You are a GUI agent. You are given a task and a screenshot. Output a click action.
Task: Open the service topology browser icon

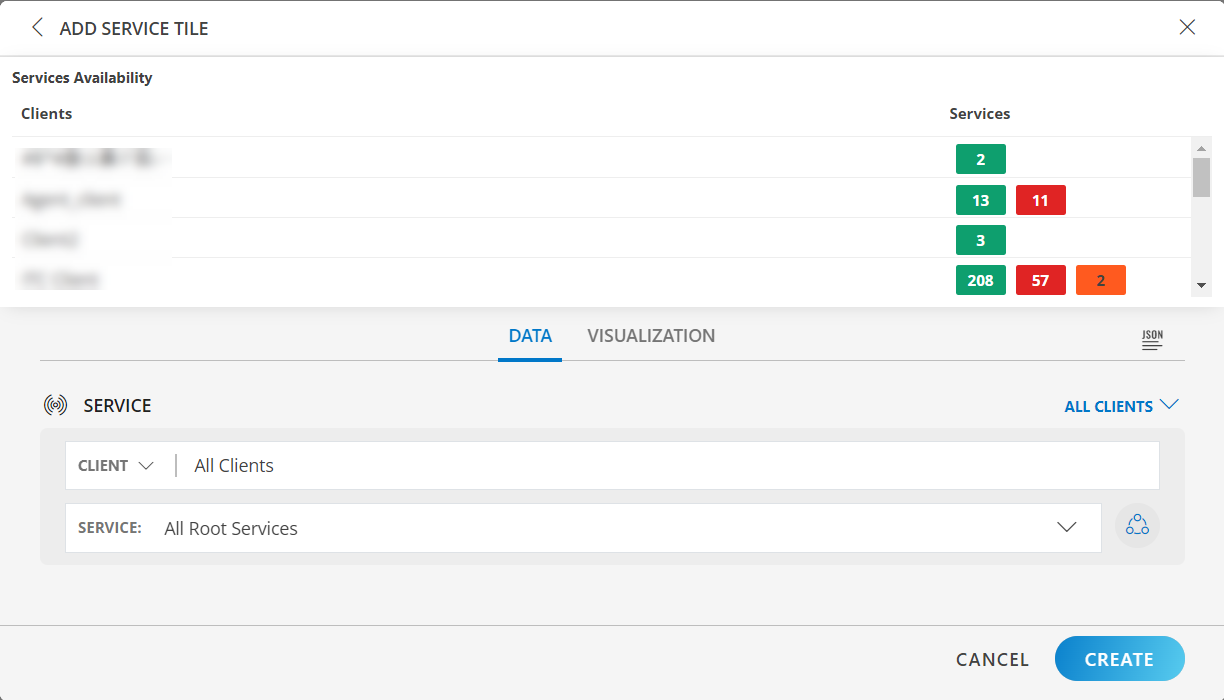pos(1137,526)
